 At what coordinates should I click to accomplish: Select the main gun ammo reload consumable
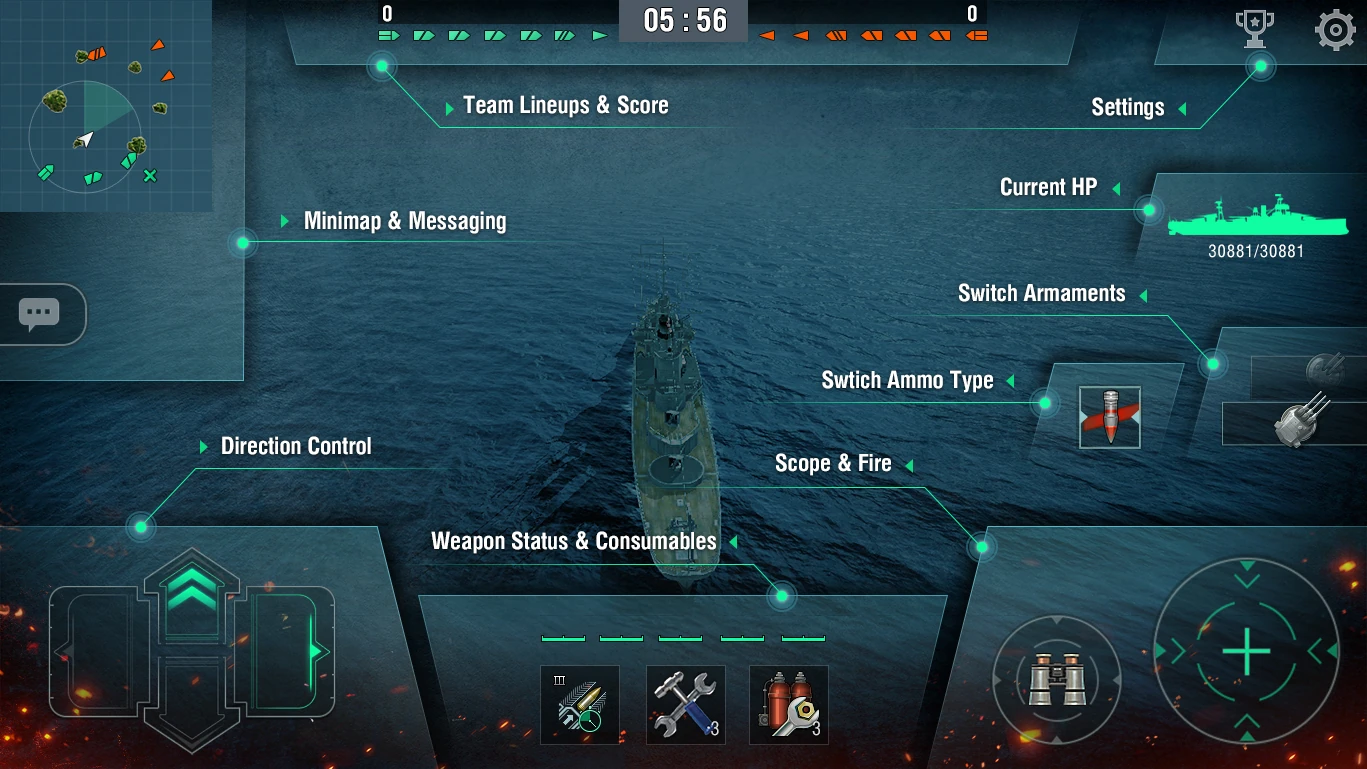580,705
